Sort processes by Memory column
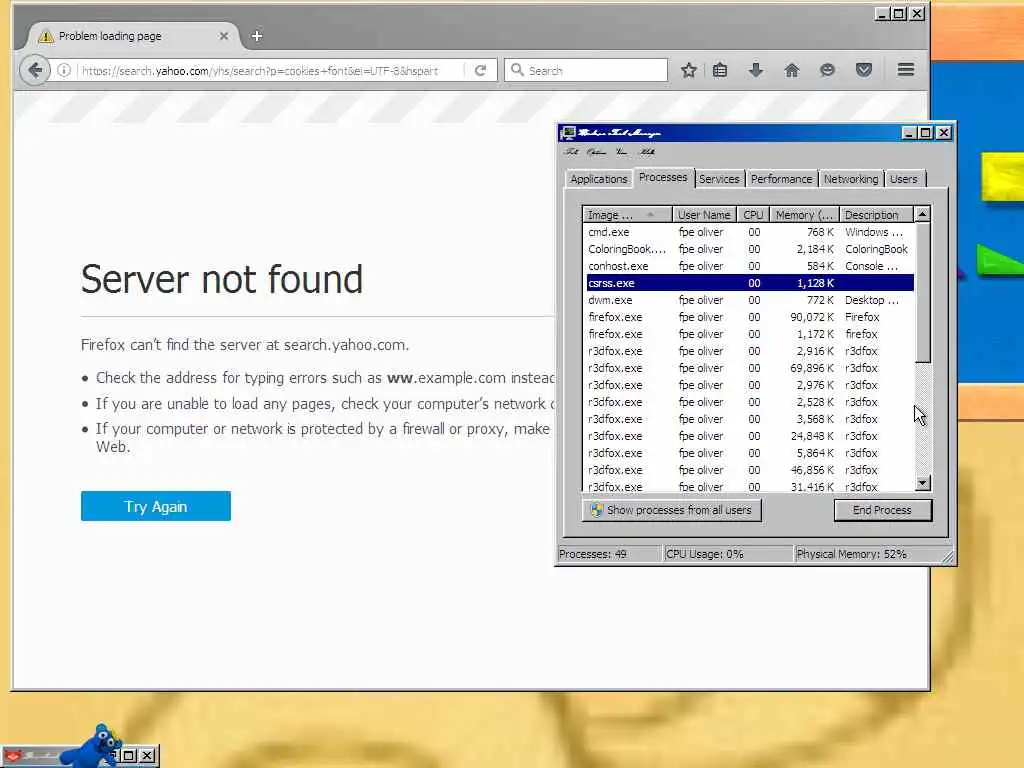 pos(805,215)
